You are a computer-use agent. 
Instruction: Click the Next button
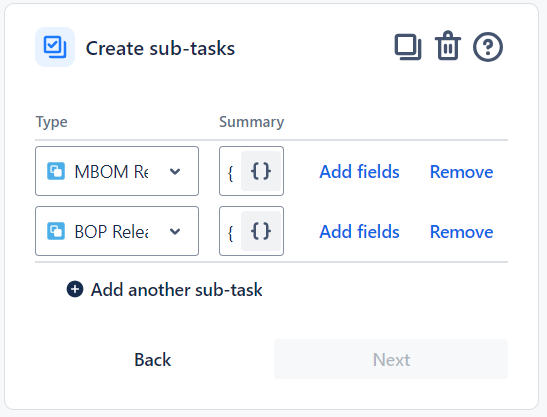(x=391, y=359)
